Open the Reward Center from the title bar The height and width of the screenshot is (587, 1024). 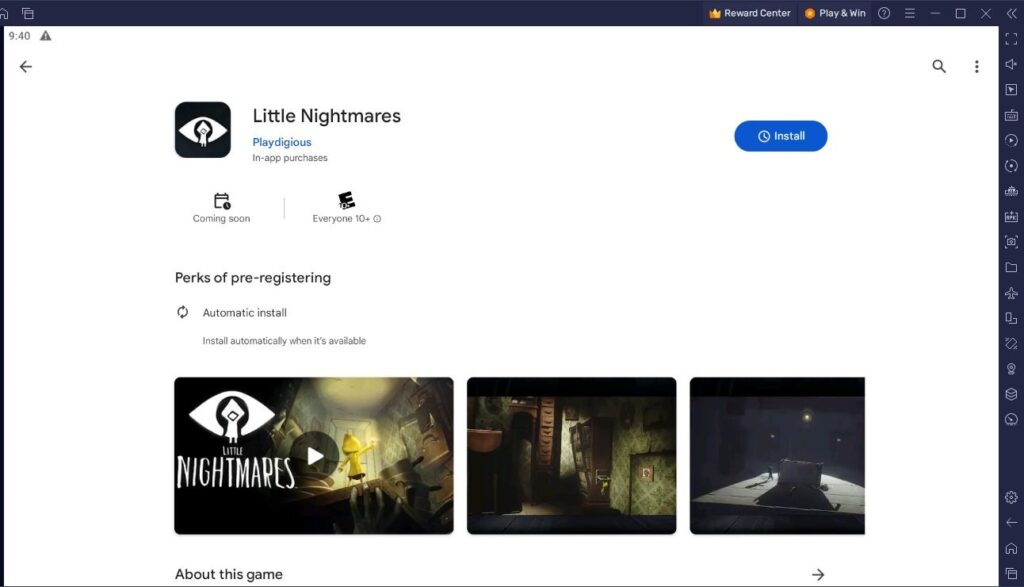point(749,13)
